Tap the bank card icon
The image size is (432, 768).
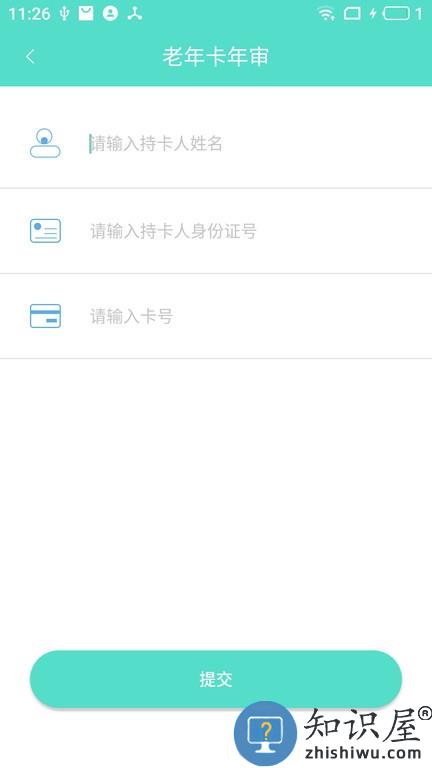46,316
